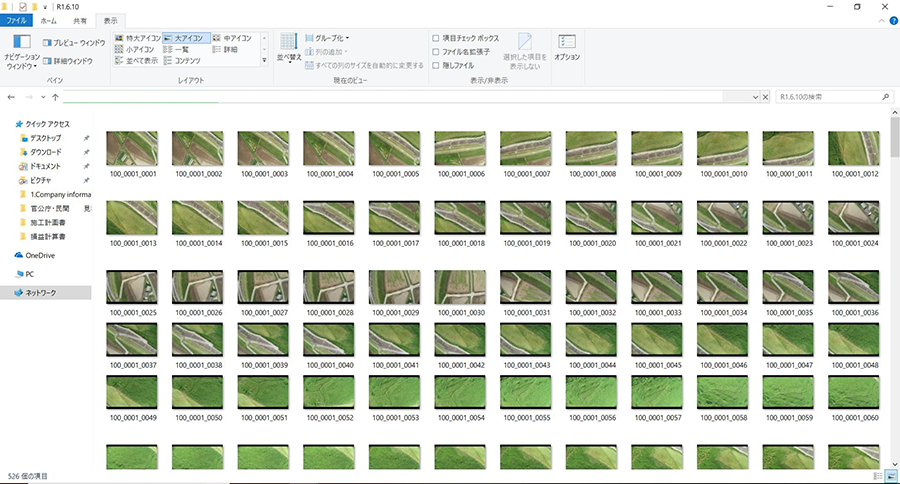Open Documents (ドキュメント) in navigation pane

tap(40, 167)
